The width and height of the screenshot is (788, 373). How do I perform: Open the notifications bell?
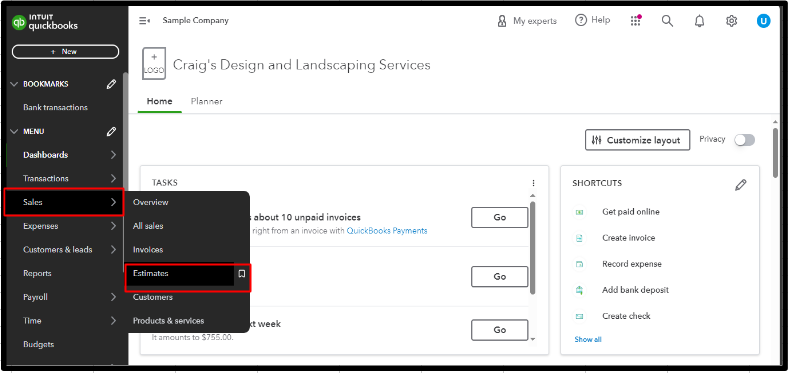699,21
